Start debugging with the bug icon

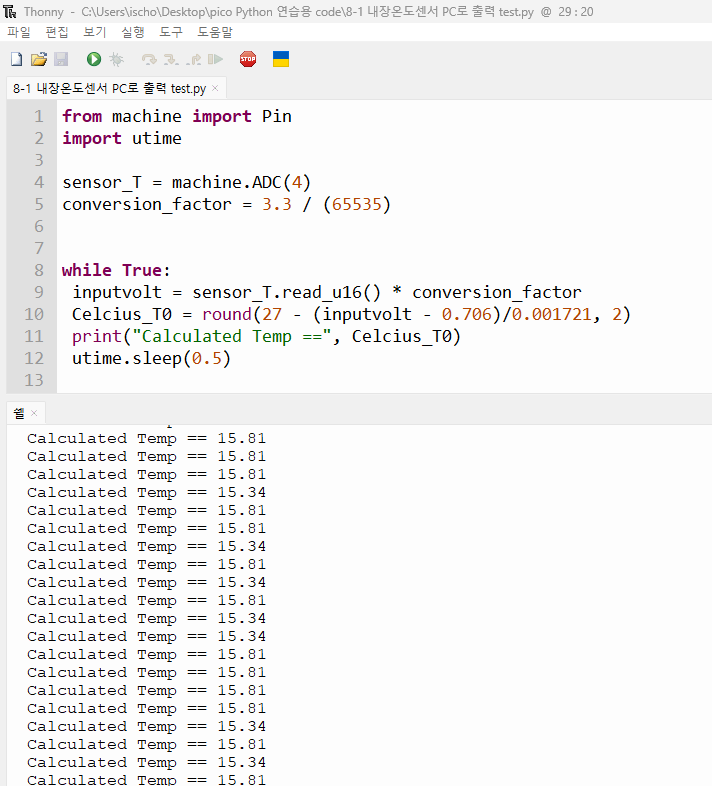116,59
